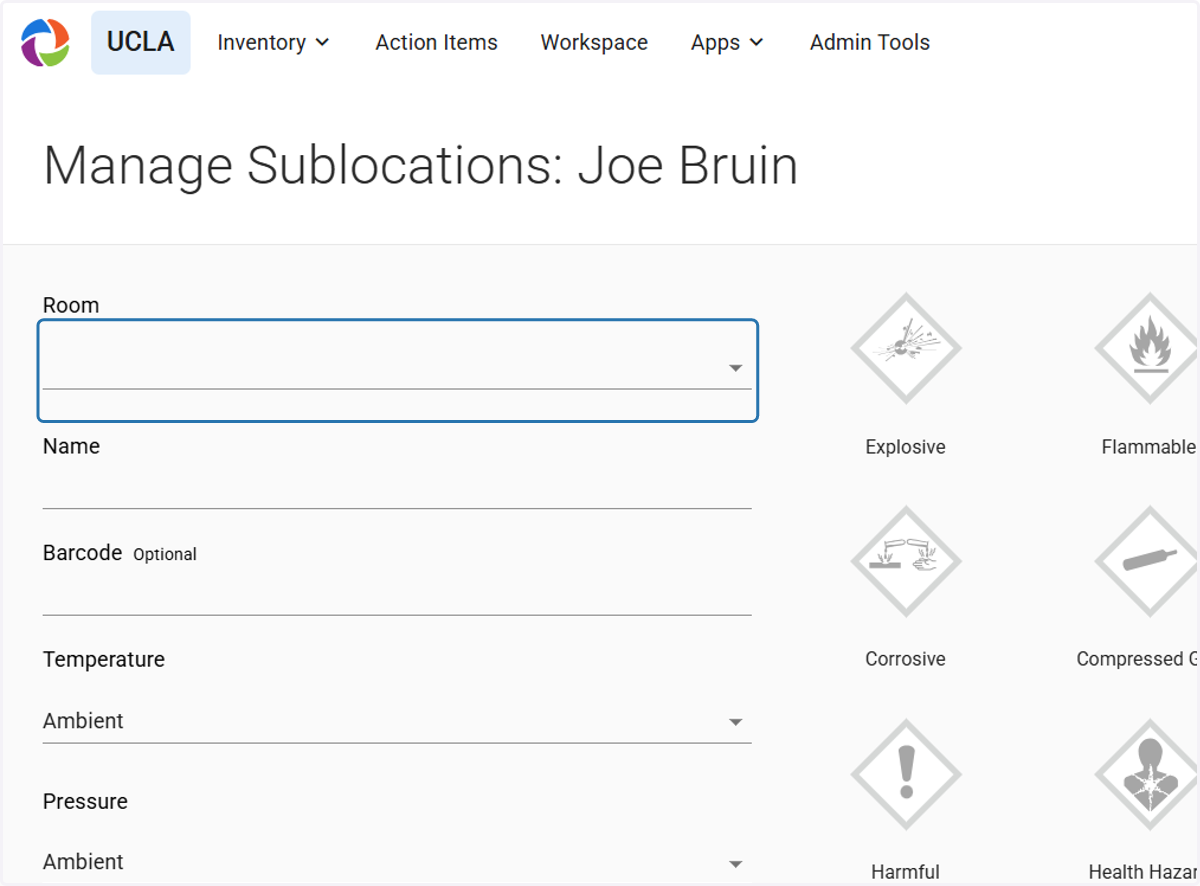Click the UCLA button

coord(141,42)
